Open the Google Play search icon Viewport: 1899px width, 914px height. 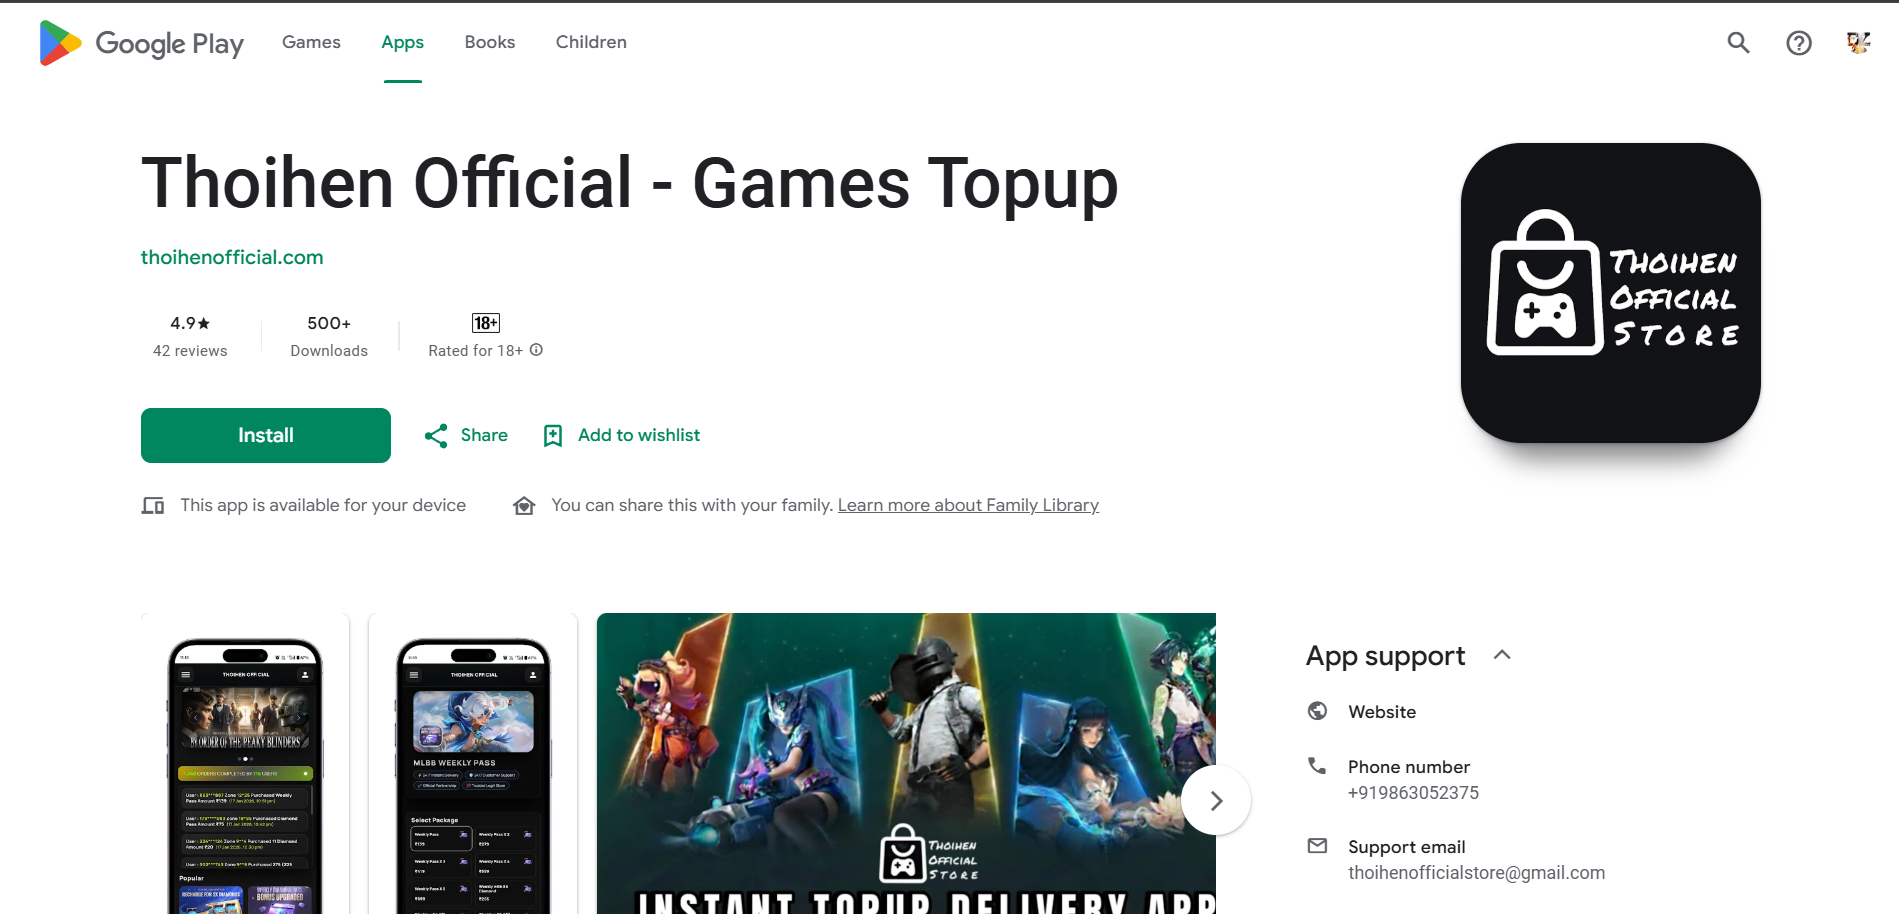pos(1737,42)
